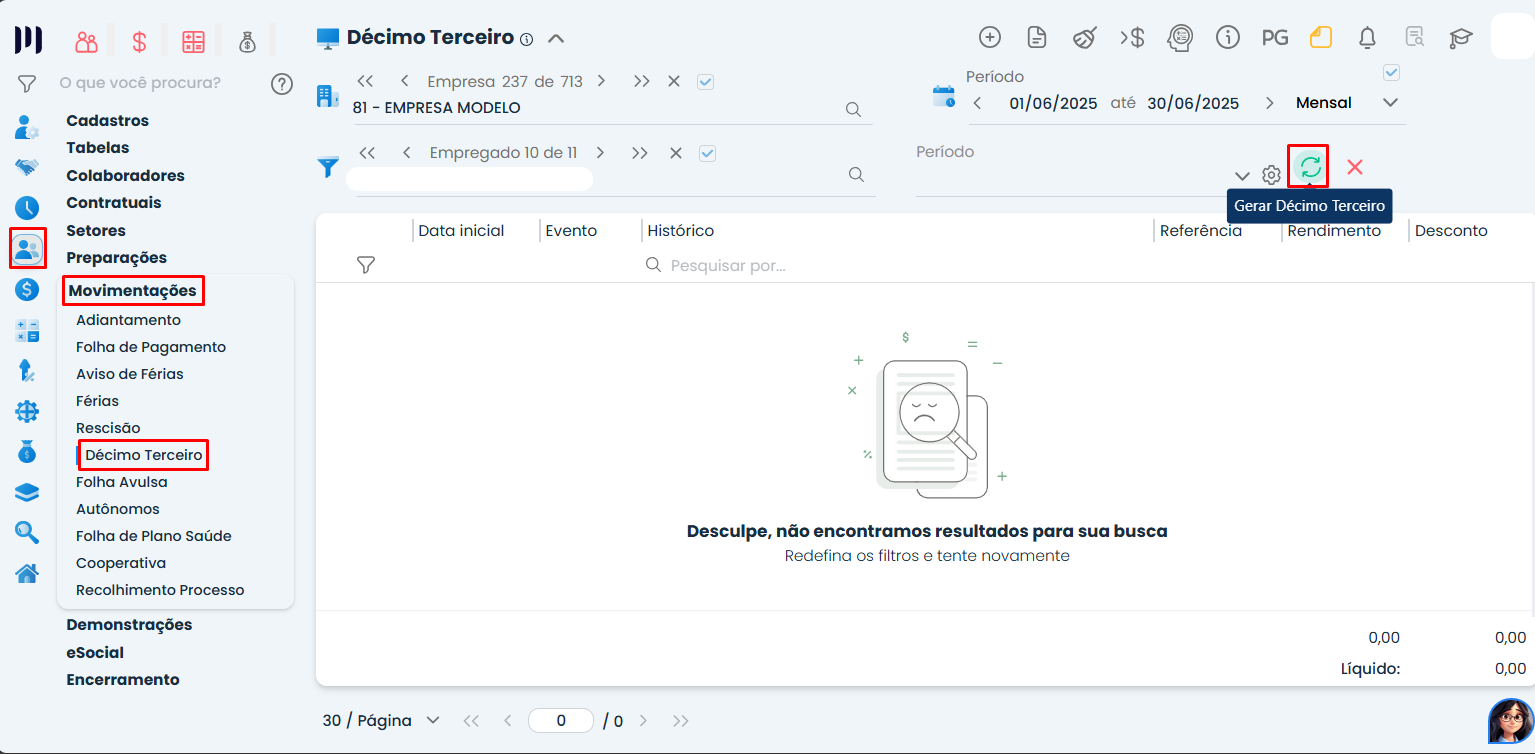Go to next Empresa arrow
This screenshot has width=1535, height=754.
pyautogui.click(x=601, y=81)
